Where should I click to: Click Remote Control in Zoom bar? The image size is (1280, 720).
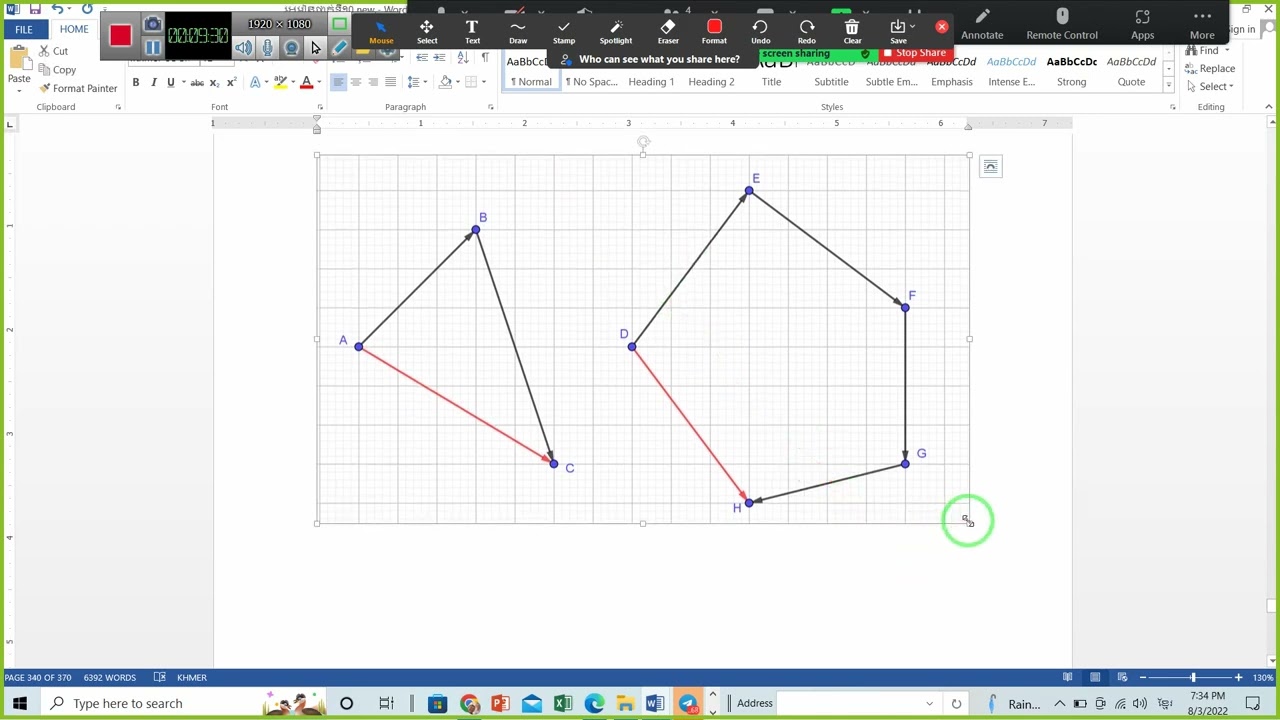(x=1062, y=26)
